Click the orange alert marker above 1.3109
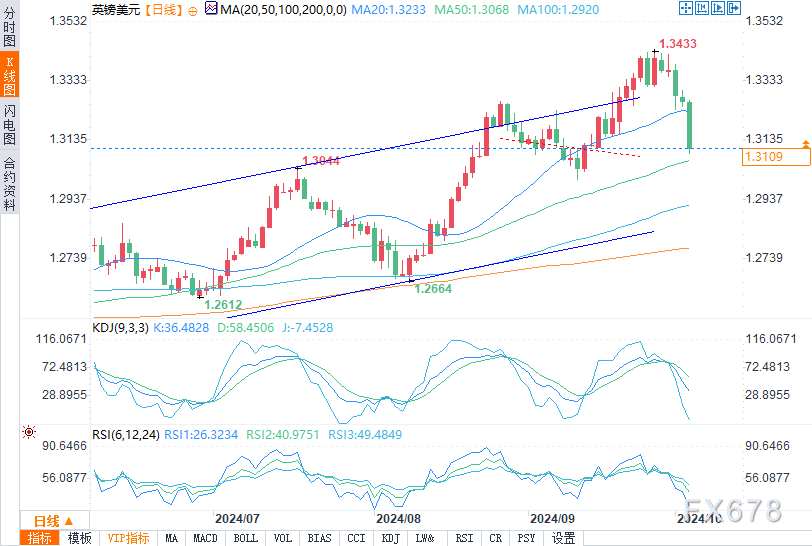 pyautogui.click(x=805, y=143)
